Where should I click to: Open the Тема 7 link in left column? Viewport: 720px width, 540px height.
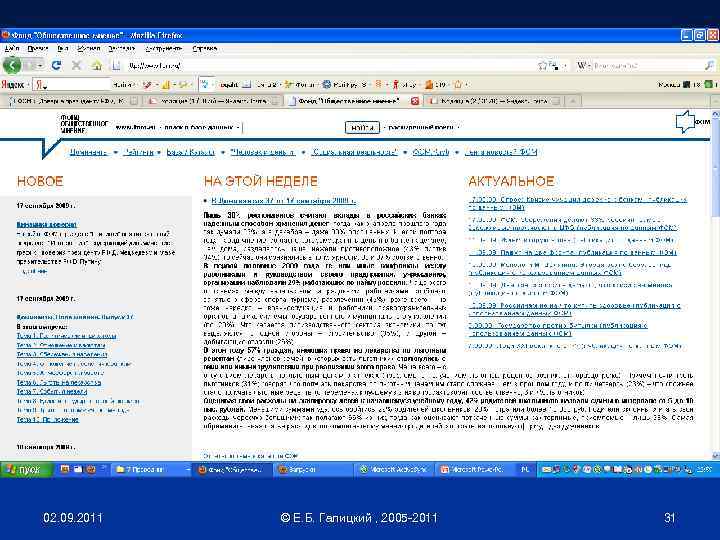51,392
